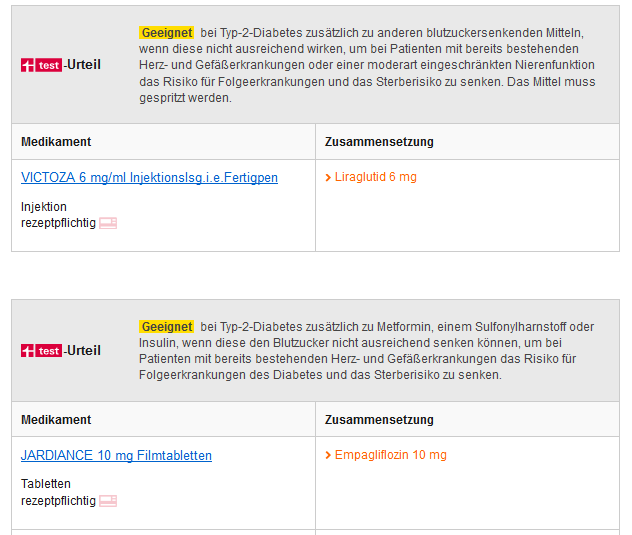Screen dimensions: 632x535
Task: Click the prescription icon under Victoza
Action: point(108,223)
